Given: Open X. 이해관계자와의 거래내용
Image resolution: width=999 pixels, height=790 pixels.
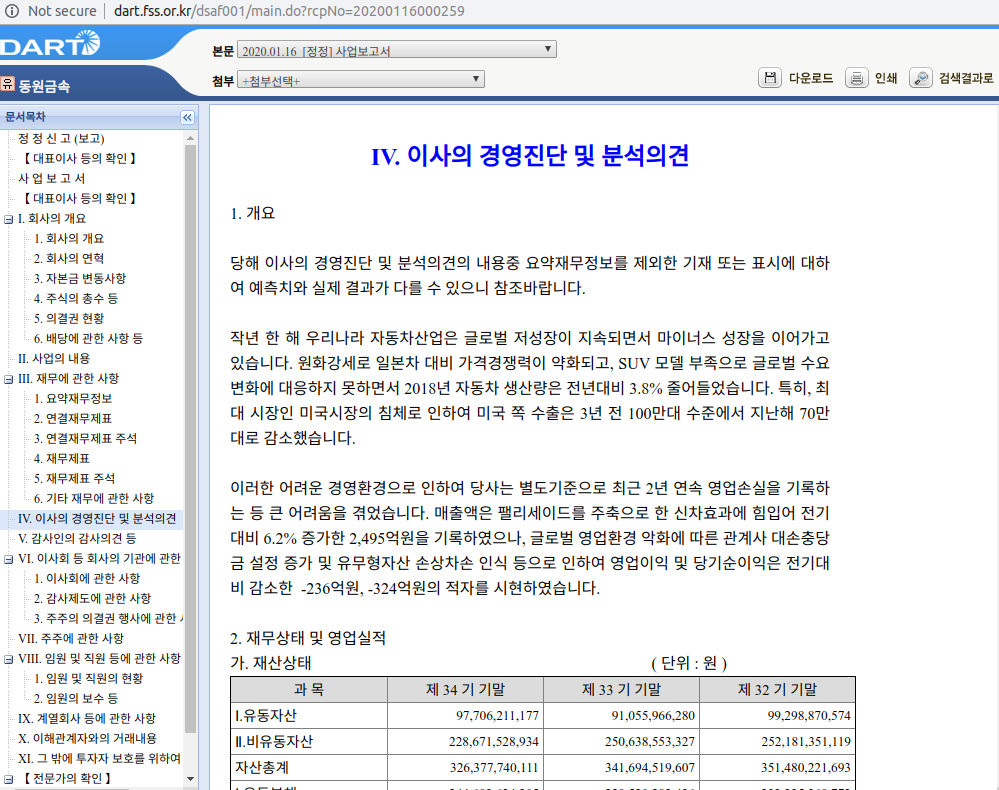Looking at the screenshot, I should point(87,738).
